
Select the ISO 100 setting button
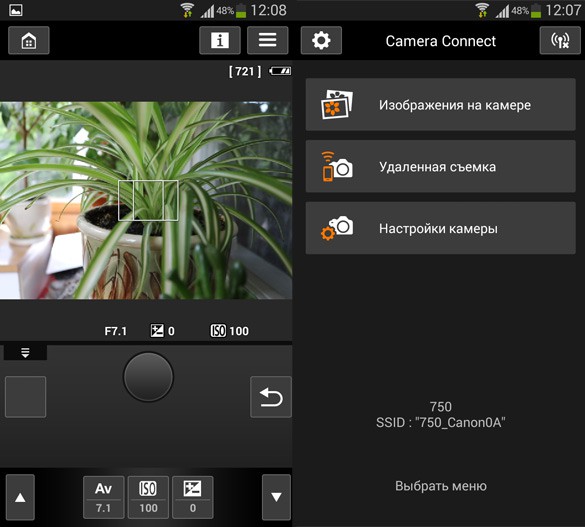click(x=148, y=497)
